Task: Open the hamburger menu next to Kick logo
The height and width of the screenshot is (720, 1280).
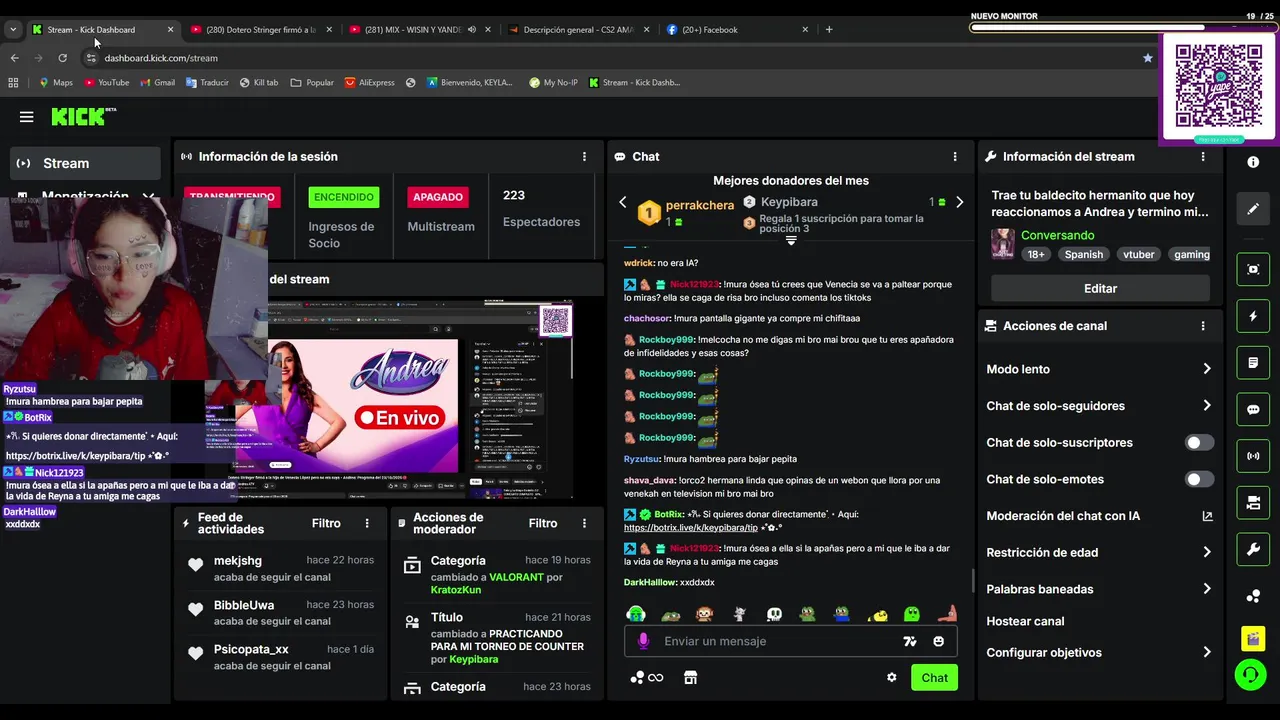Action: [26, 117]
